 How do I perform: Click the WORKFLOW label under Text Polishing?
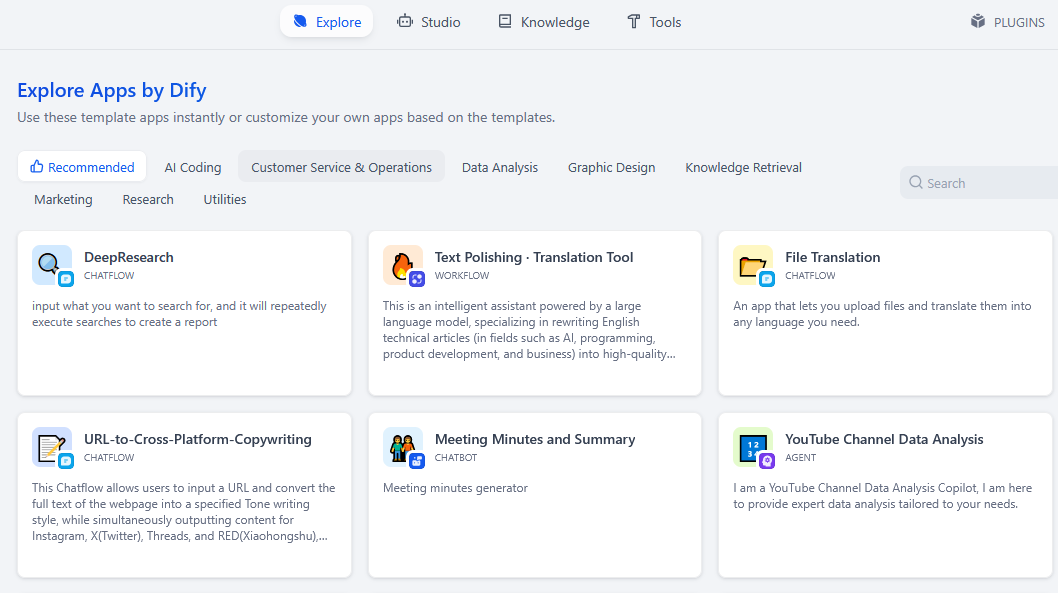tap(462, 275)
